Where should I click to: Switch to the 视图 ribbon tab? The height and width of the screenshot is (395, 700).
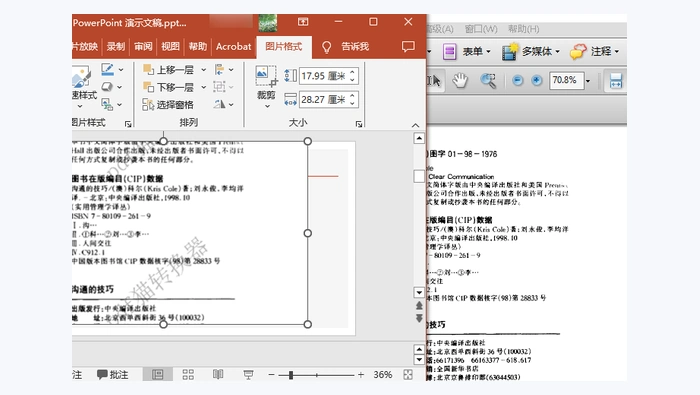click(170, 46)
